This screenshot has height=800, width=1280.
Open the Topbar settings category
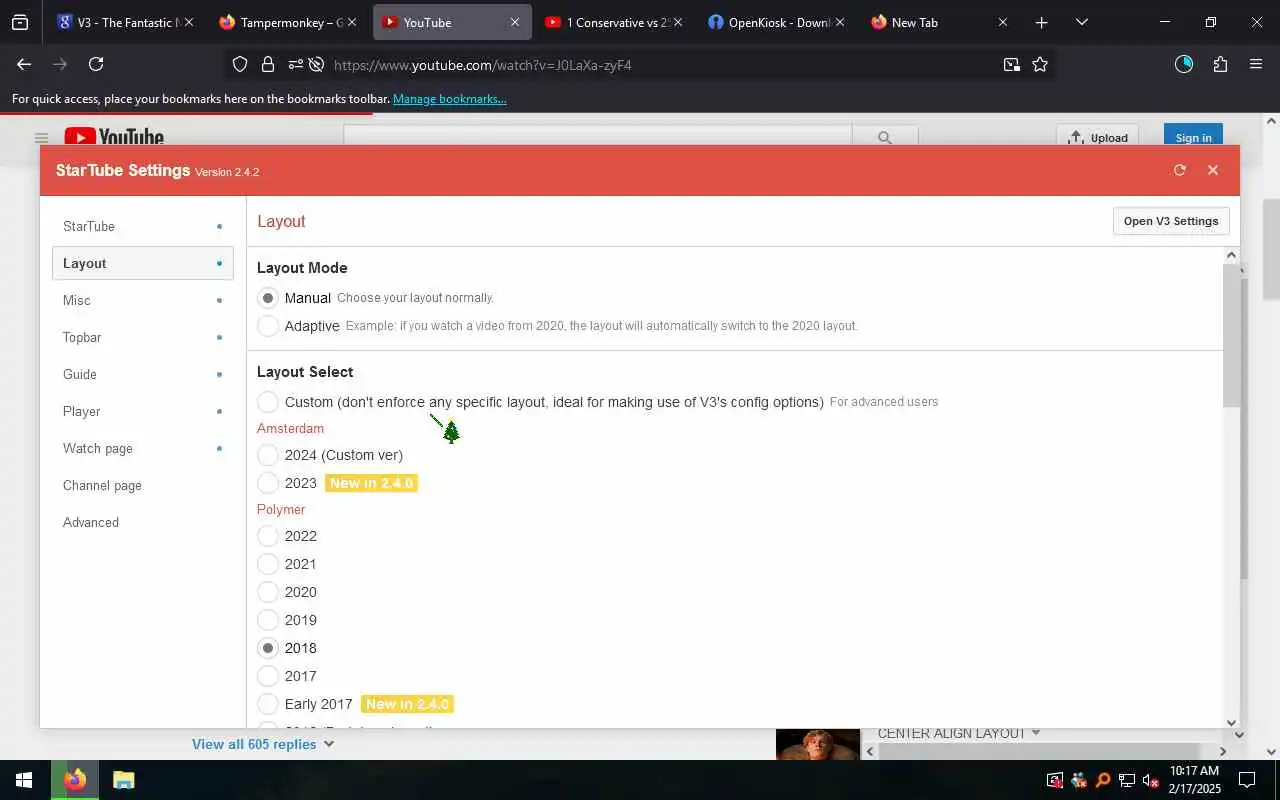click(142, 337)
